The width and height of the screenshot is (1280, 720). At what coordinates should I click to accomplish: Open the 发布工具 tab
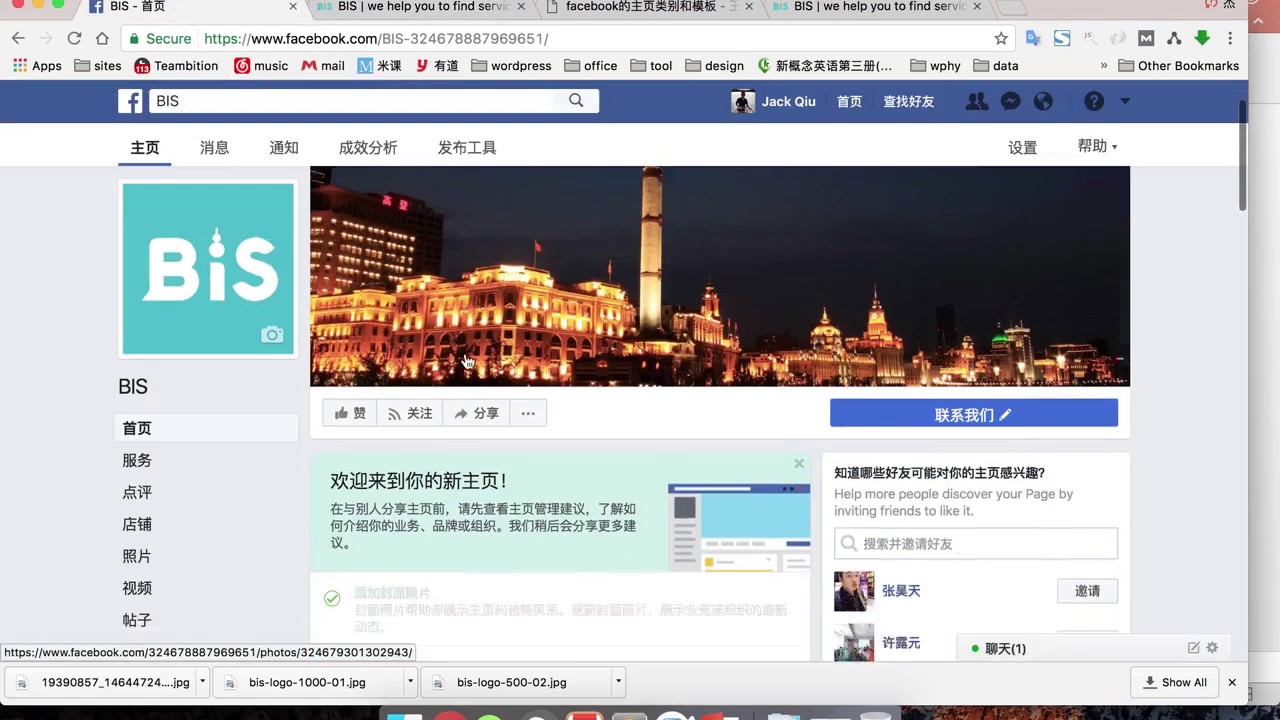[x=467, y=147]
